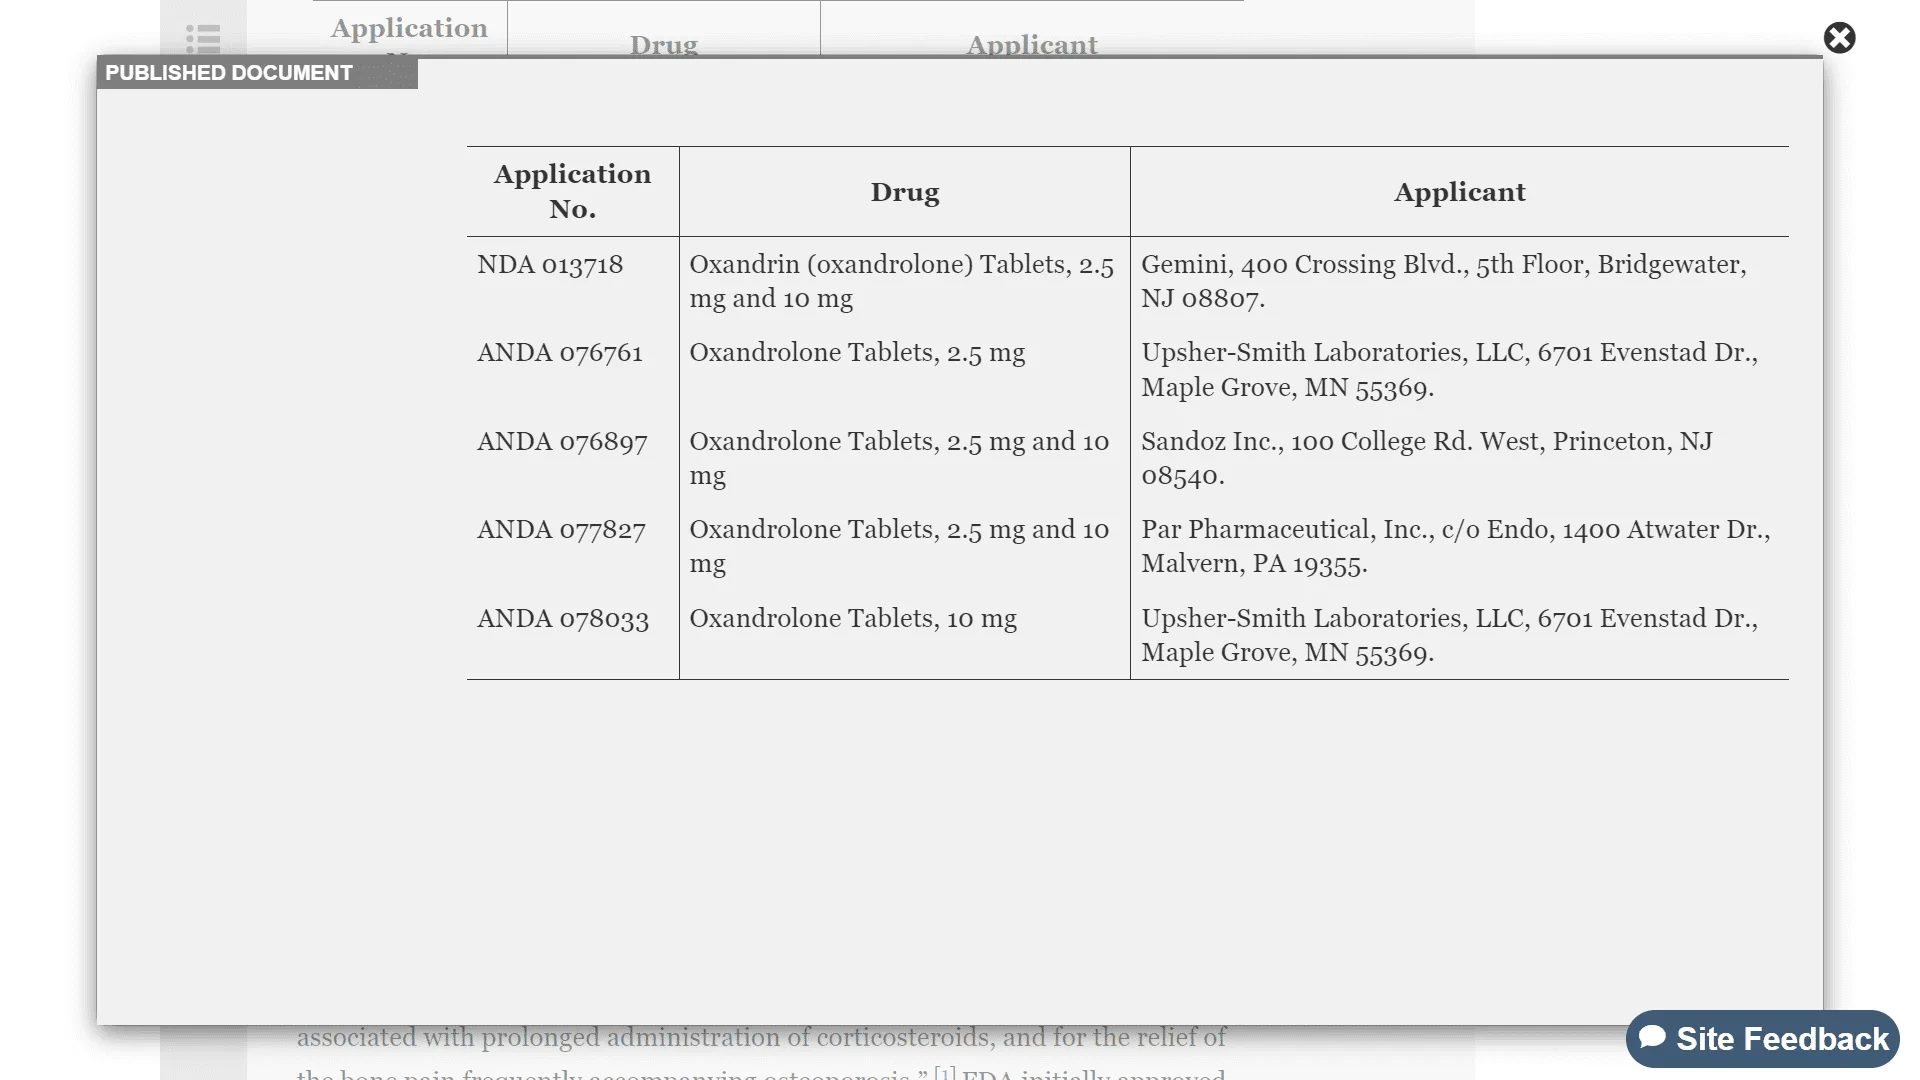Select the Oxandrolone Tablets, 10 mg cell
Viewport: 1920px width, 1080px height.
[x=905, y=635]
